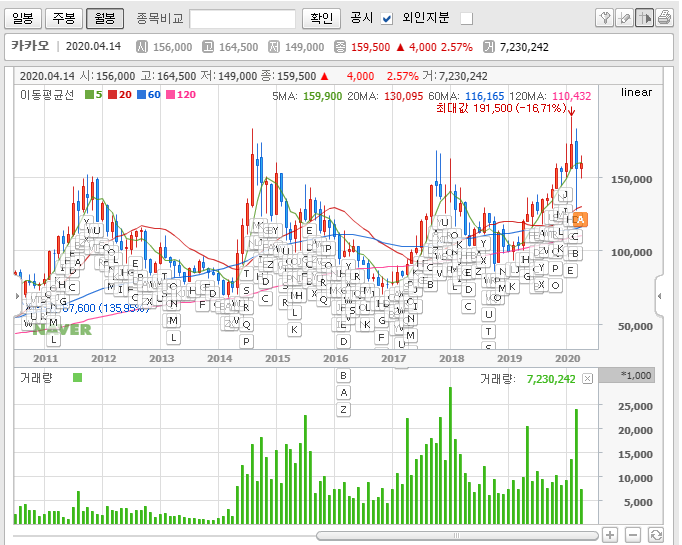Print the chart with printer icon
The width and height of the screenshot is (682, 545).
tap(664, 18)
